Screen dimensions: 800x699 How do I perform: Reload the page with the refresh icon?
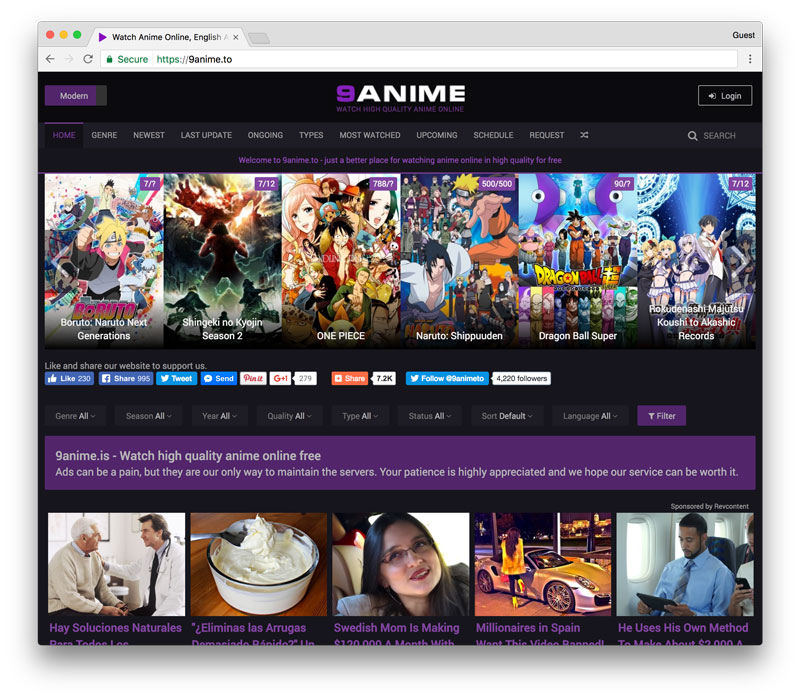pos(88,59)
